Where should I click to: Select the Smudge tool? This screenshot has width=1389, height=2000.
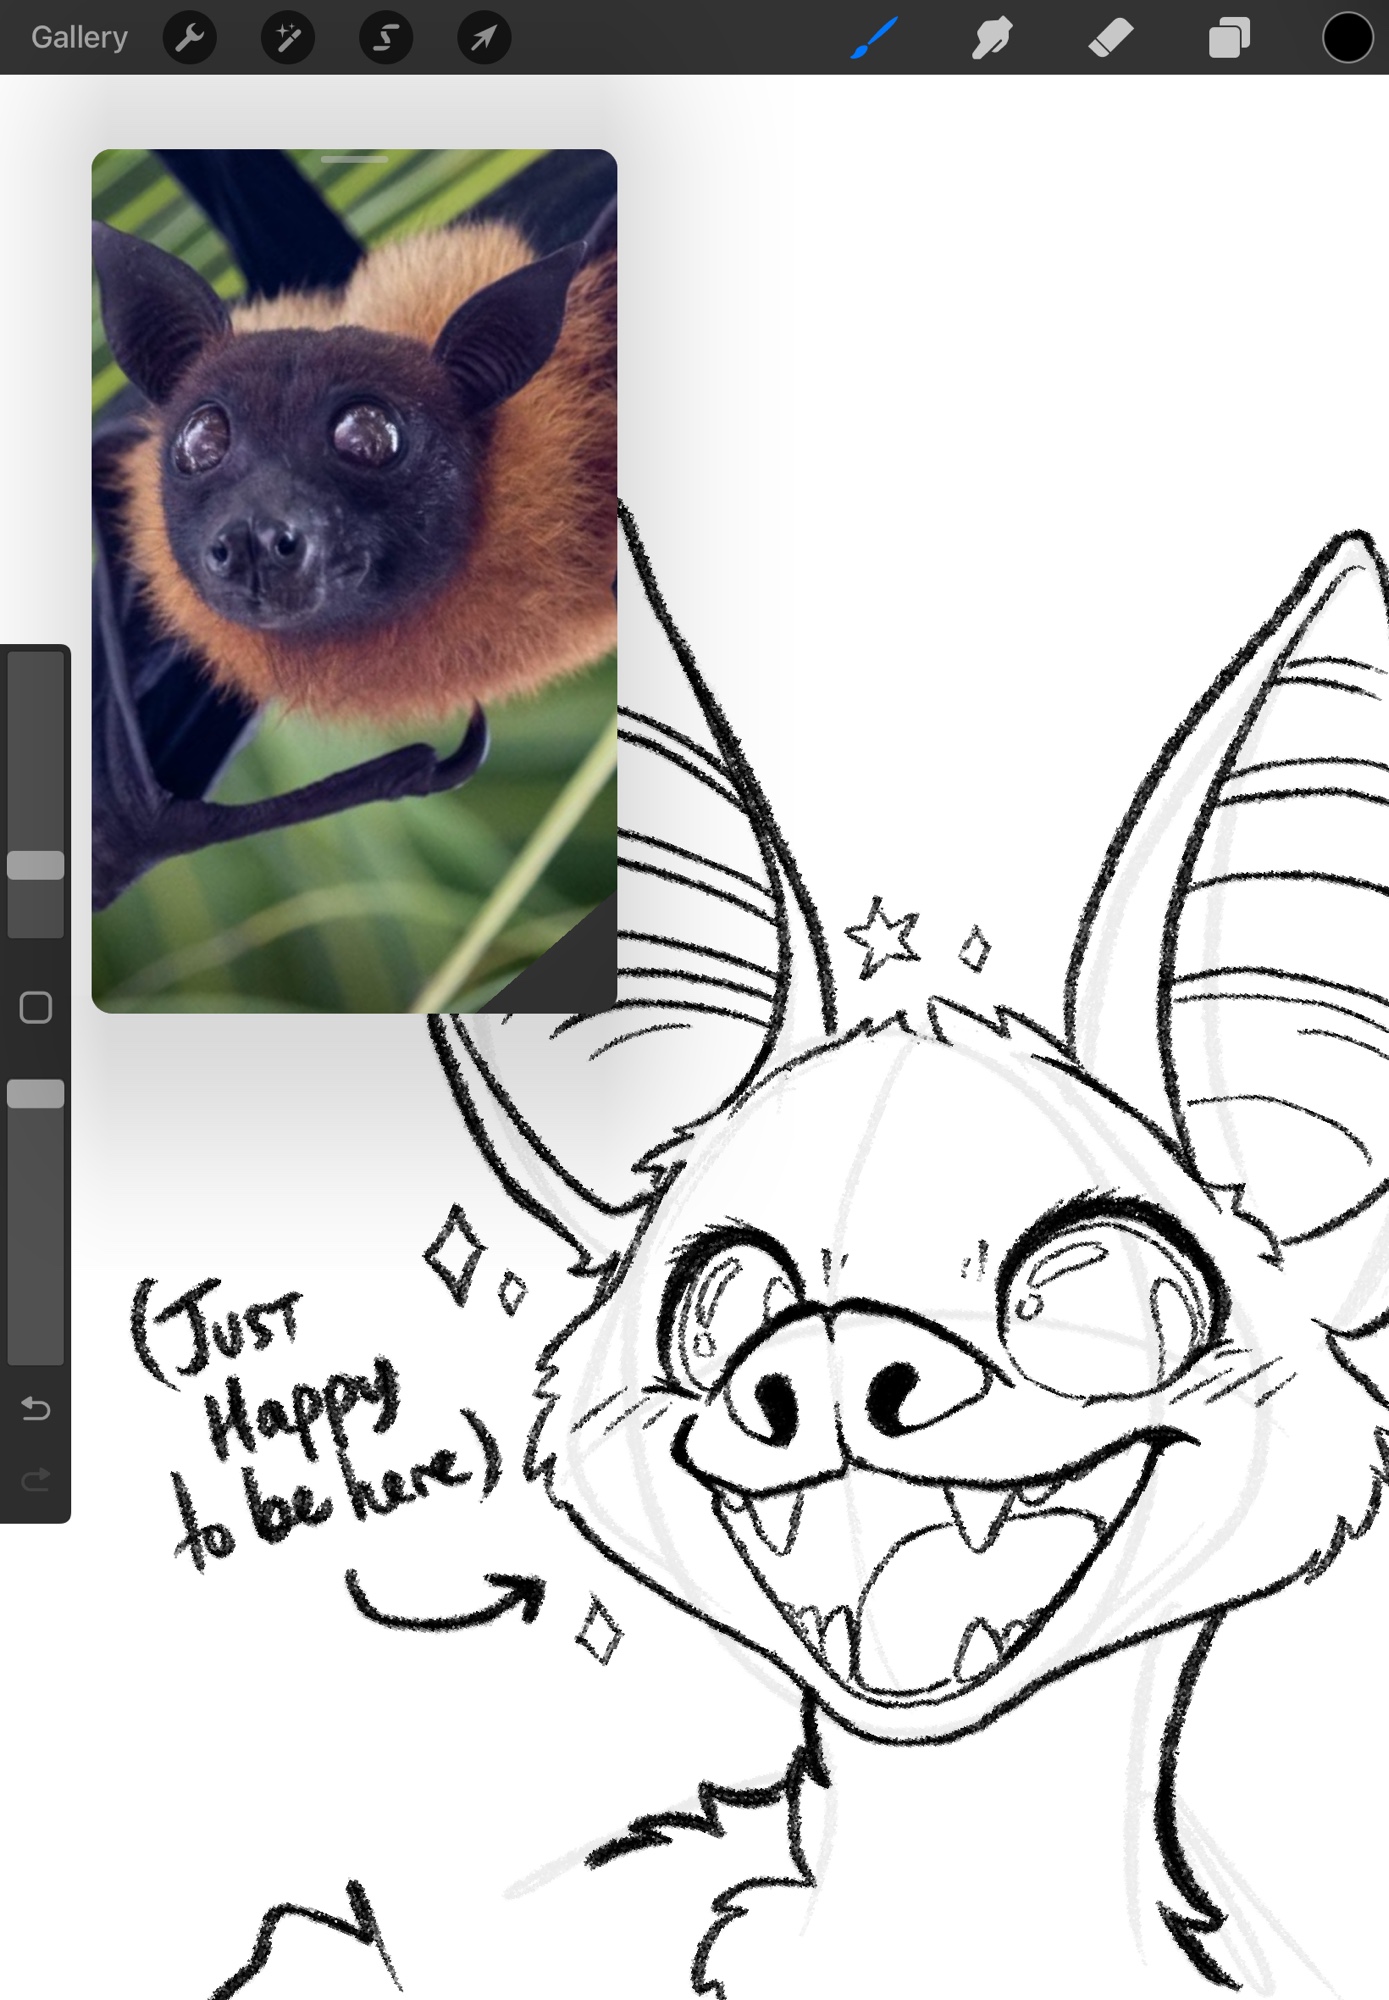[x=991, y=38]
